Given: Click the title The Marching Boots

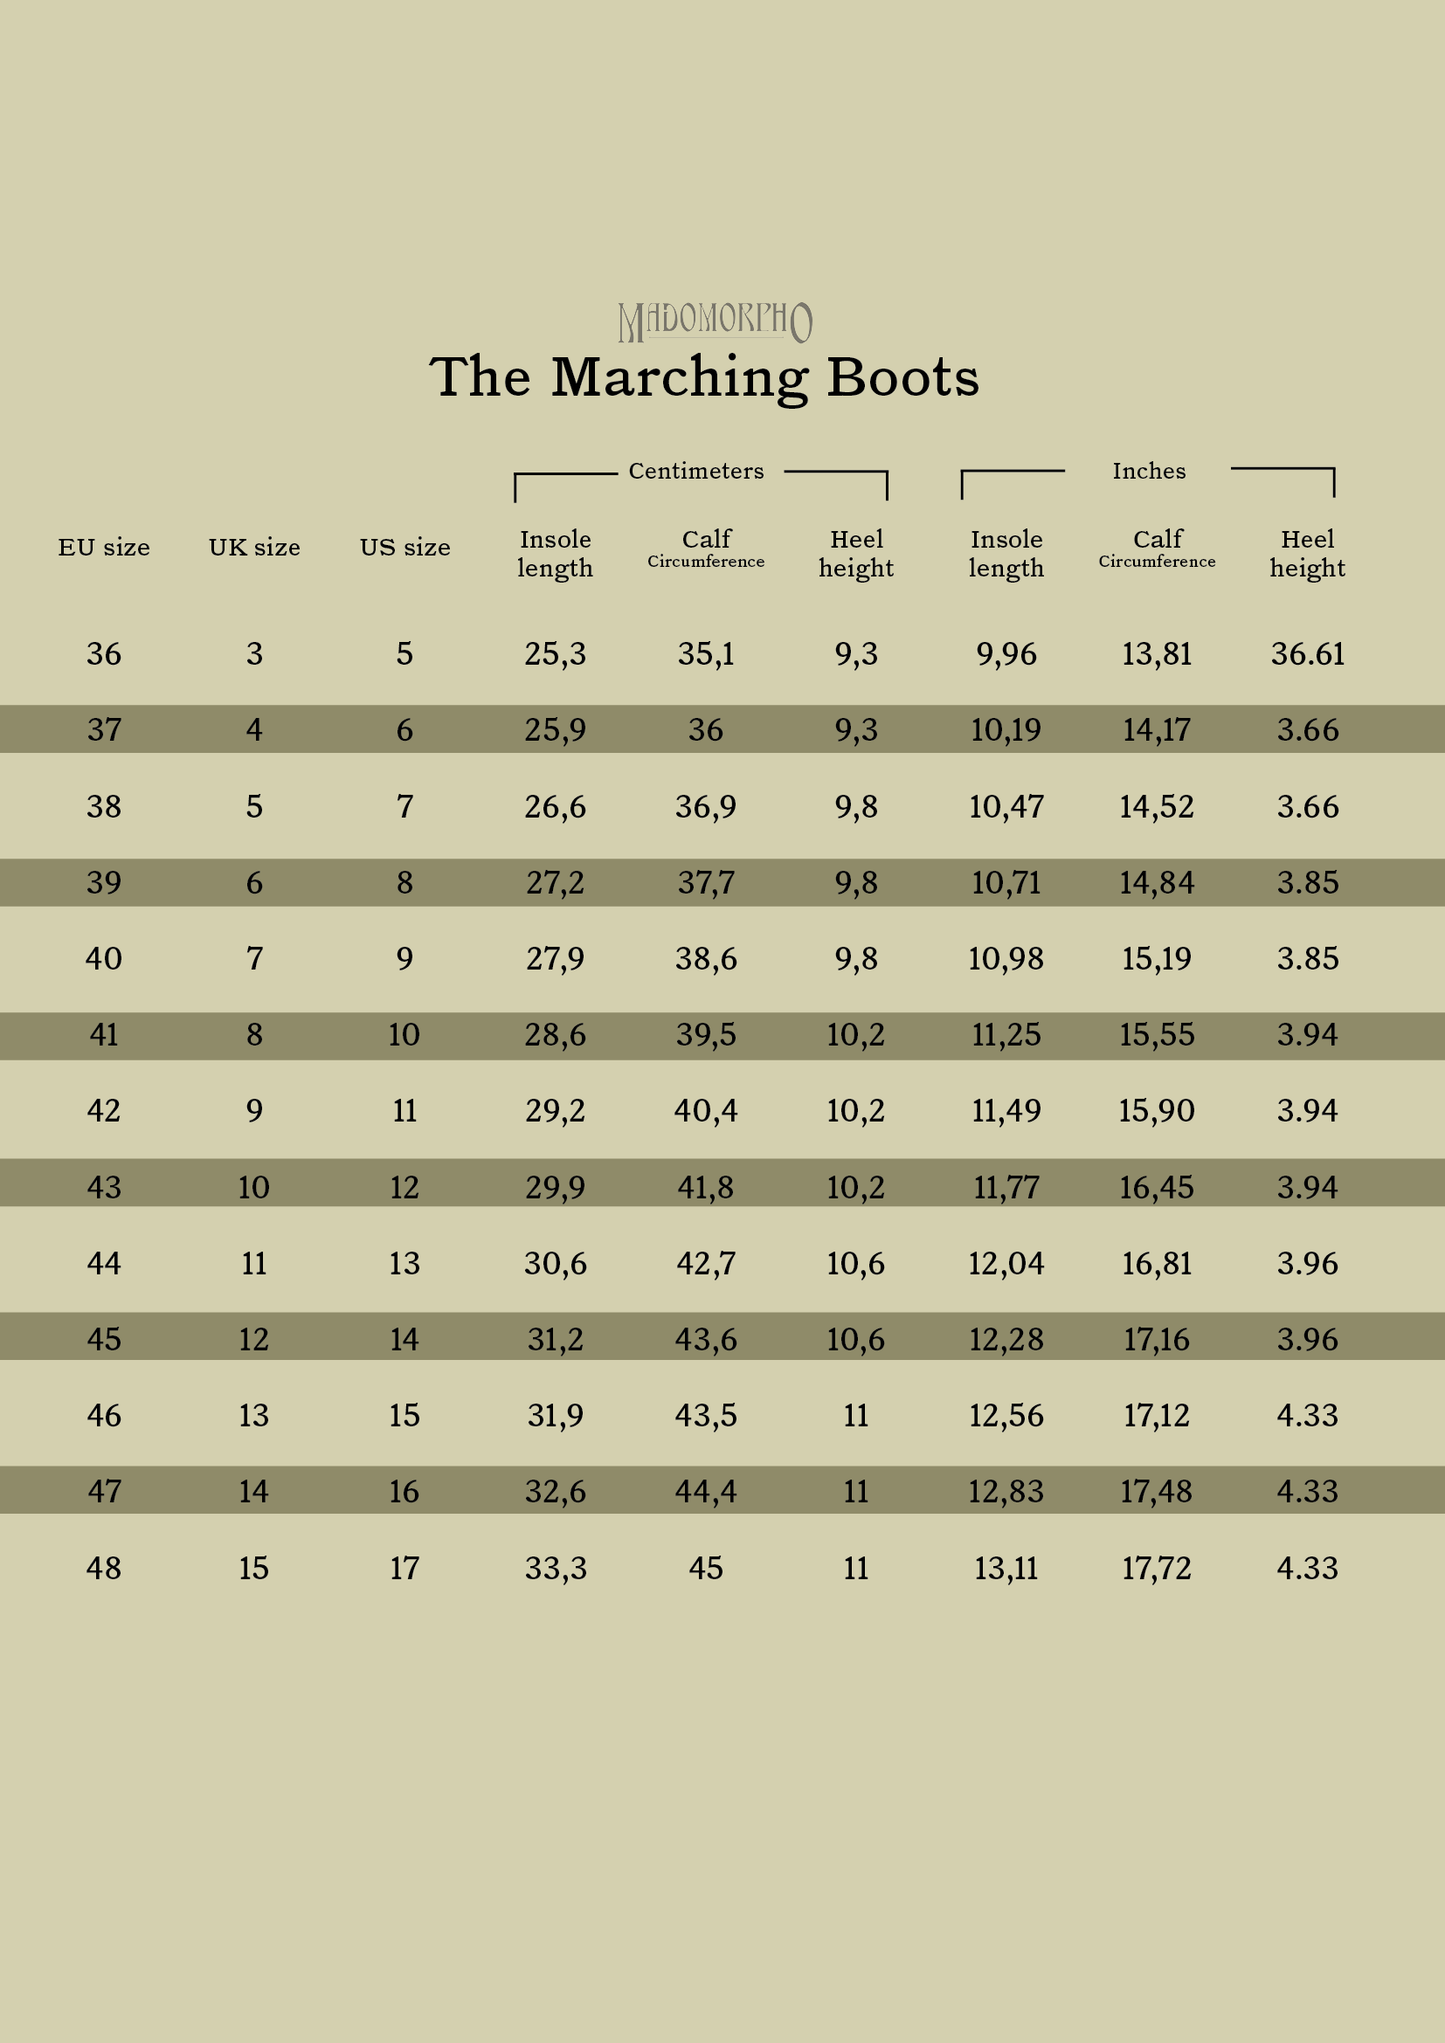Looking at the screenshot, I should 704,378.
